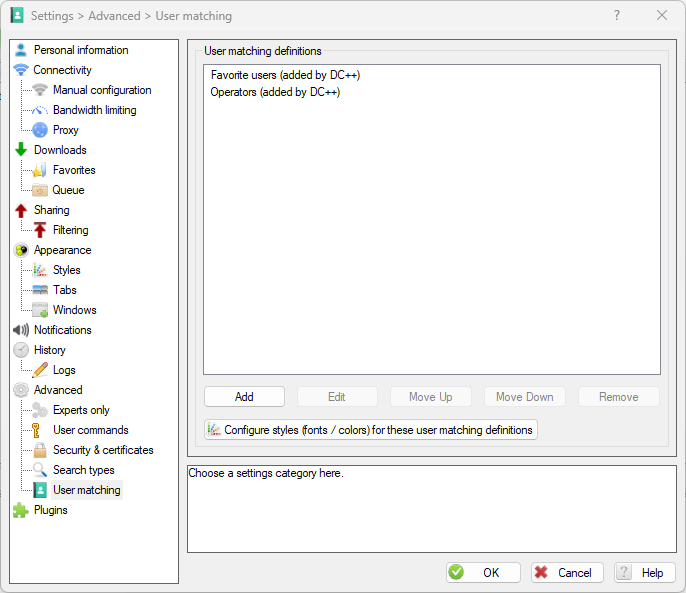The height and width of the screenshot is (593, 686).
Task: Open User commands settings
Action: click(91, 430)
